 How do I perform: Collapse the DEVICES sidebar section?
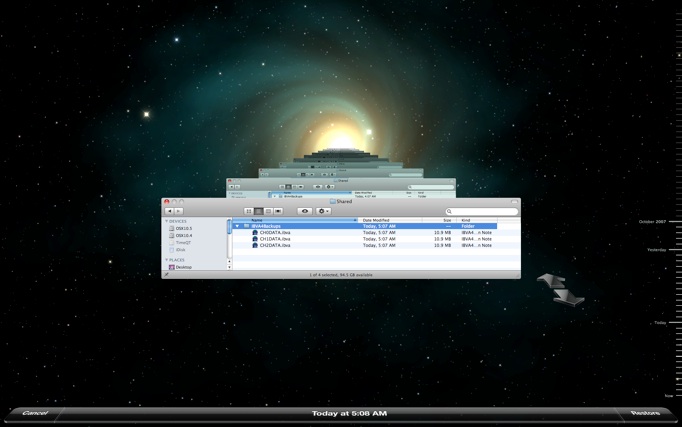point(167,221)
